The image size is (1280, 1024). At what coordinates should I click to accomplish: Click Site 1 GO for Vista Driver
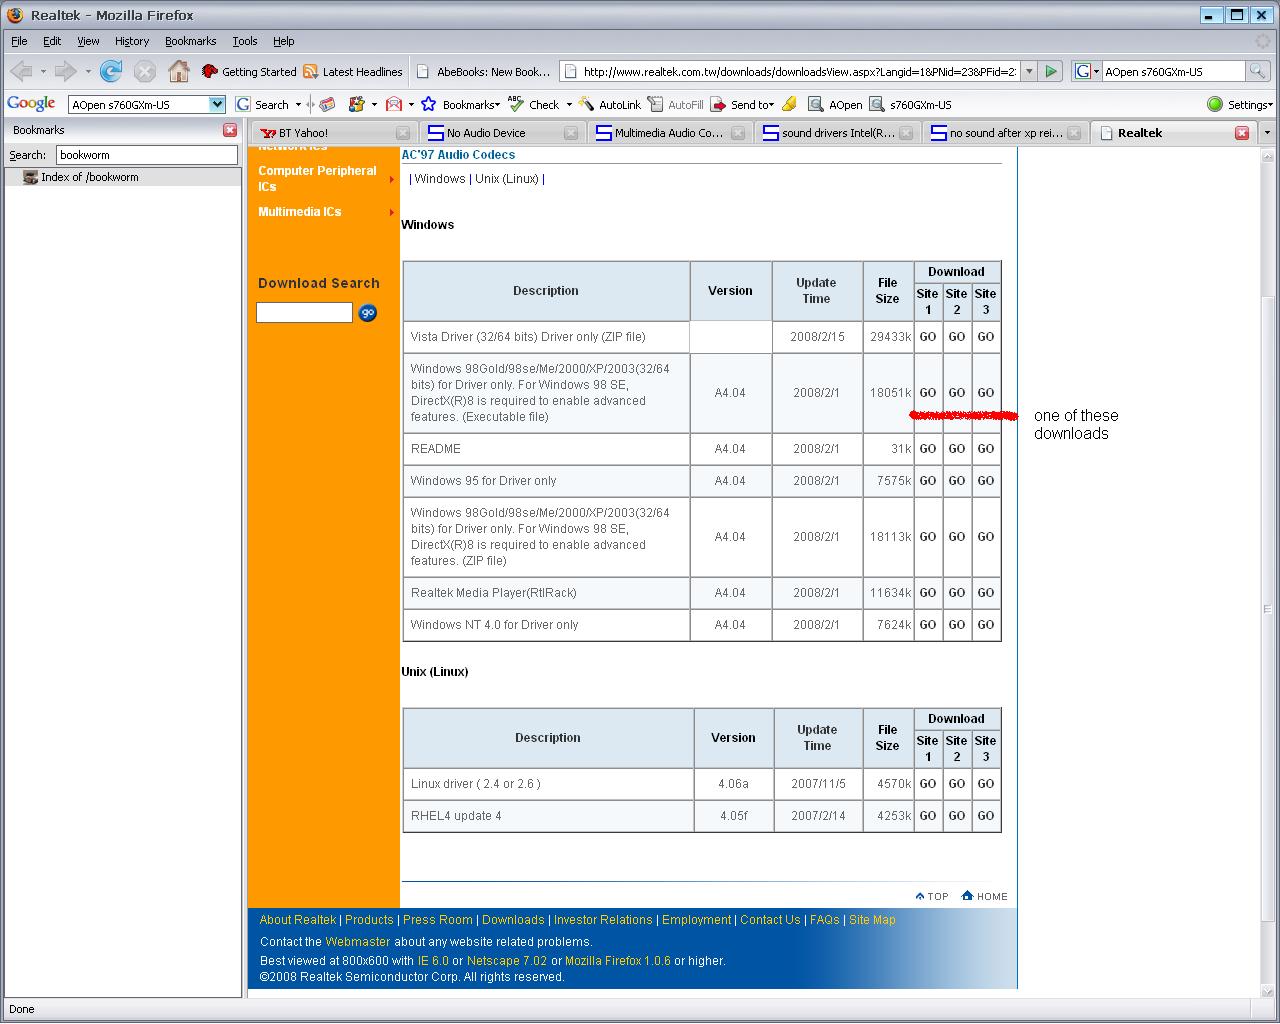coord(928,337)
